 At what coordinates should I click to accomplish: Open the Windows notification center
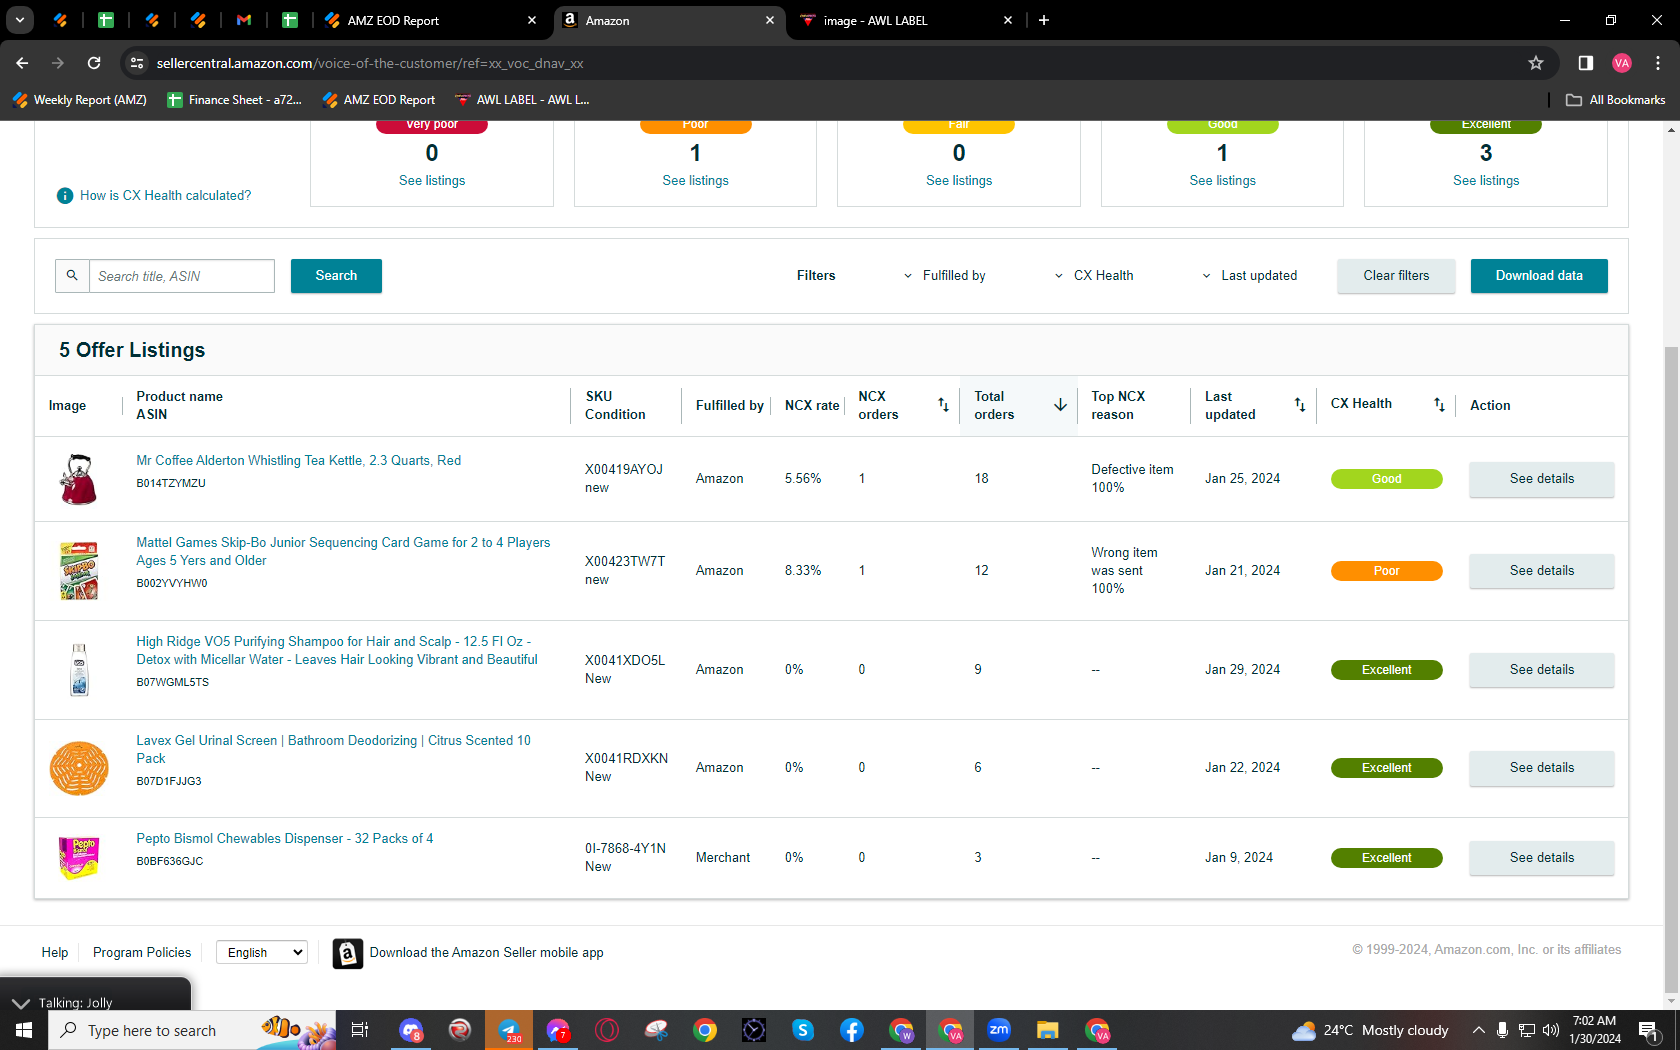coord(1649,1030)
